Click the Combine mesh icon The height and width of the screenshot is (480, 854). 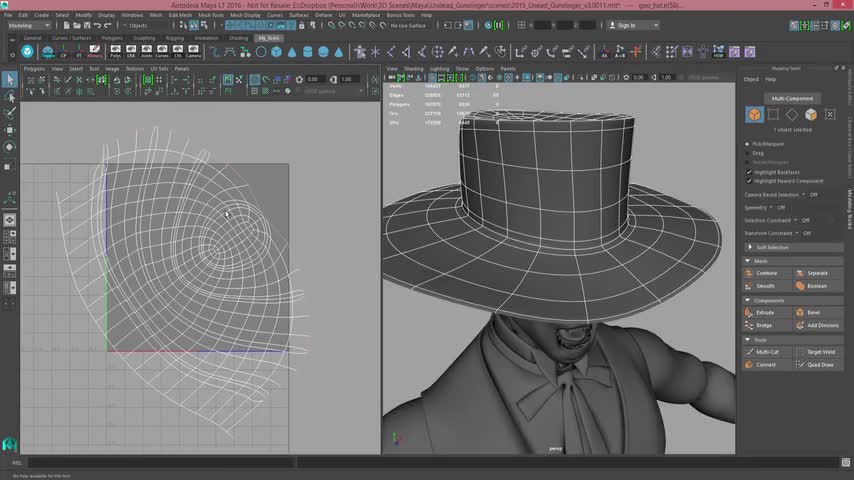pos(749,273)
